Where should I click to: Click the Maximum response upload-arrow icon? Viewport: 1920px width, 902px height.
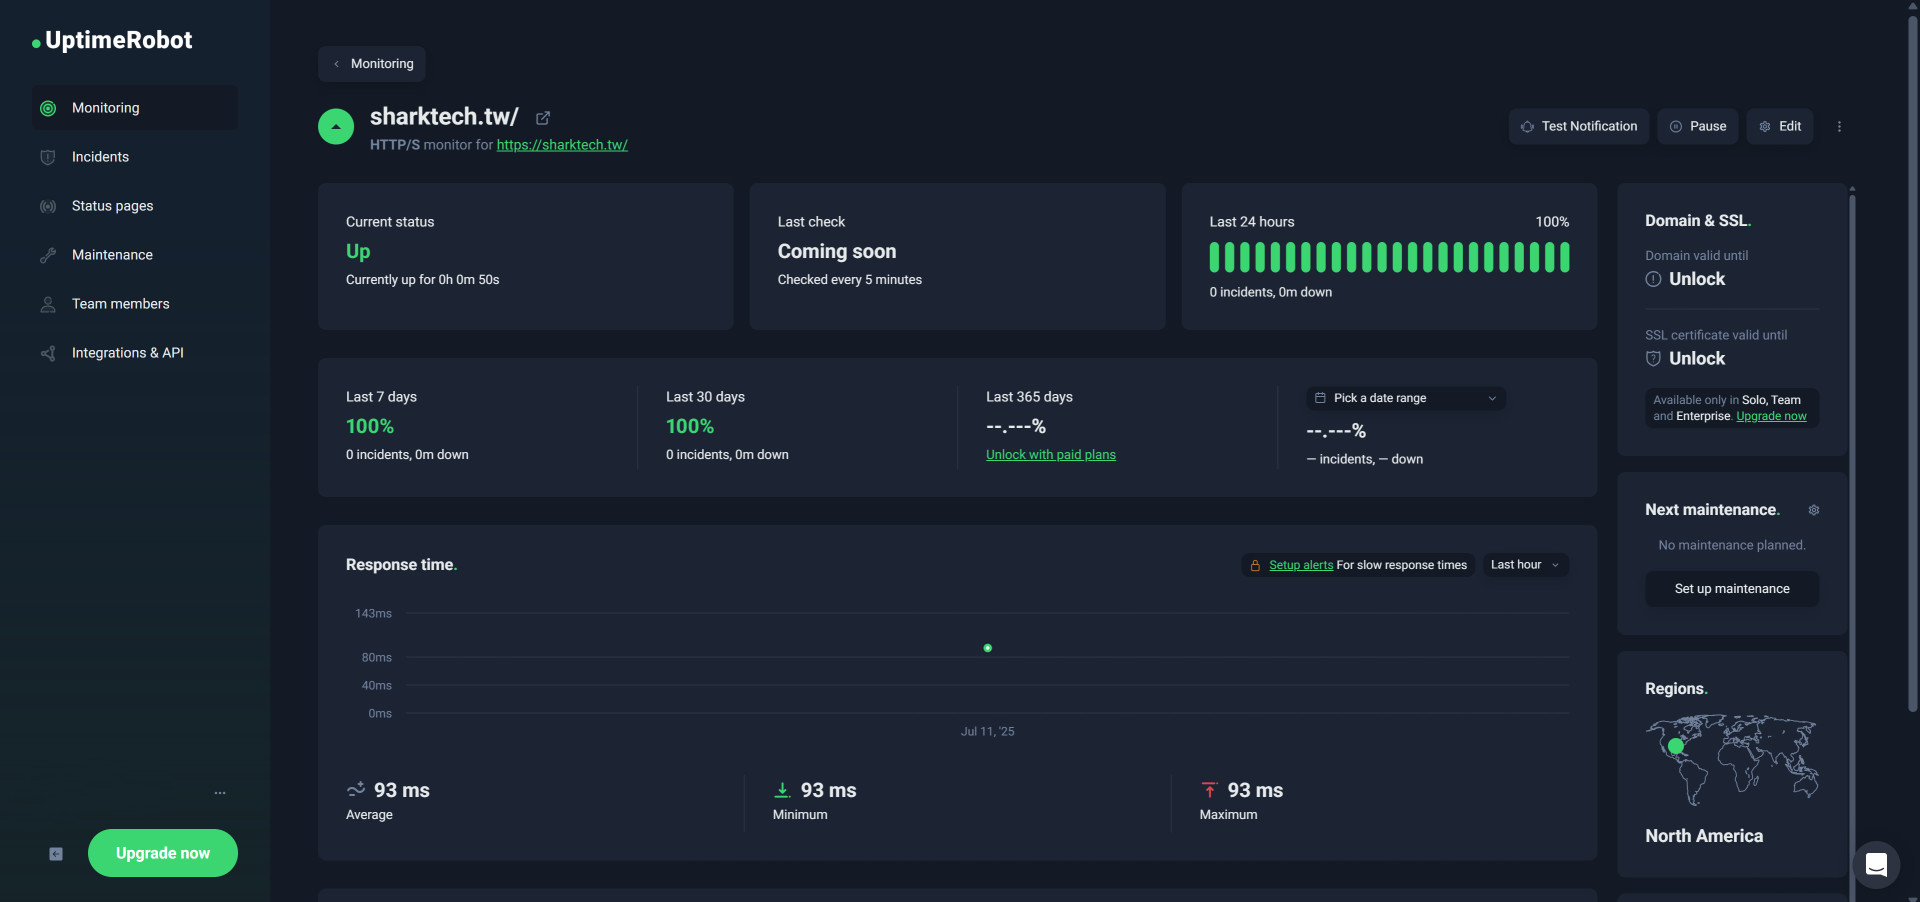[1209, 790]
